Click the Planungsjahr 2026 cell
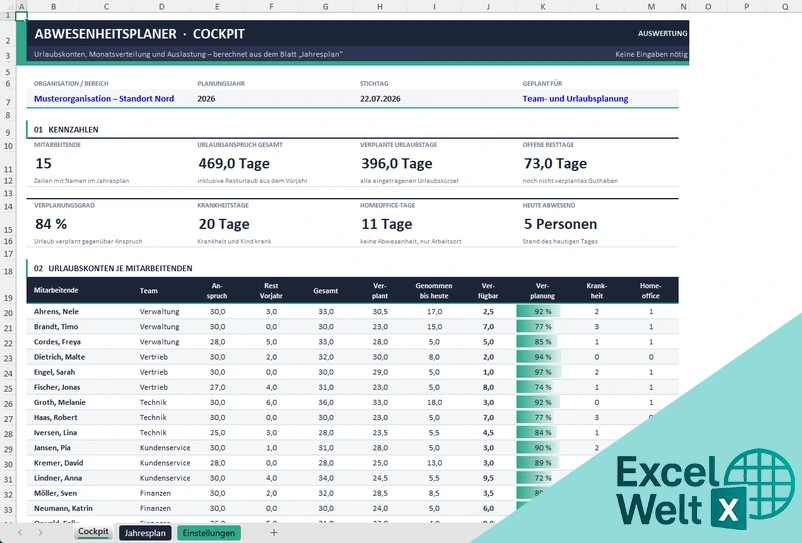 pyautogui.click(x=206, y=99)
